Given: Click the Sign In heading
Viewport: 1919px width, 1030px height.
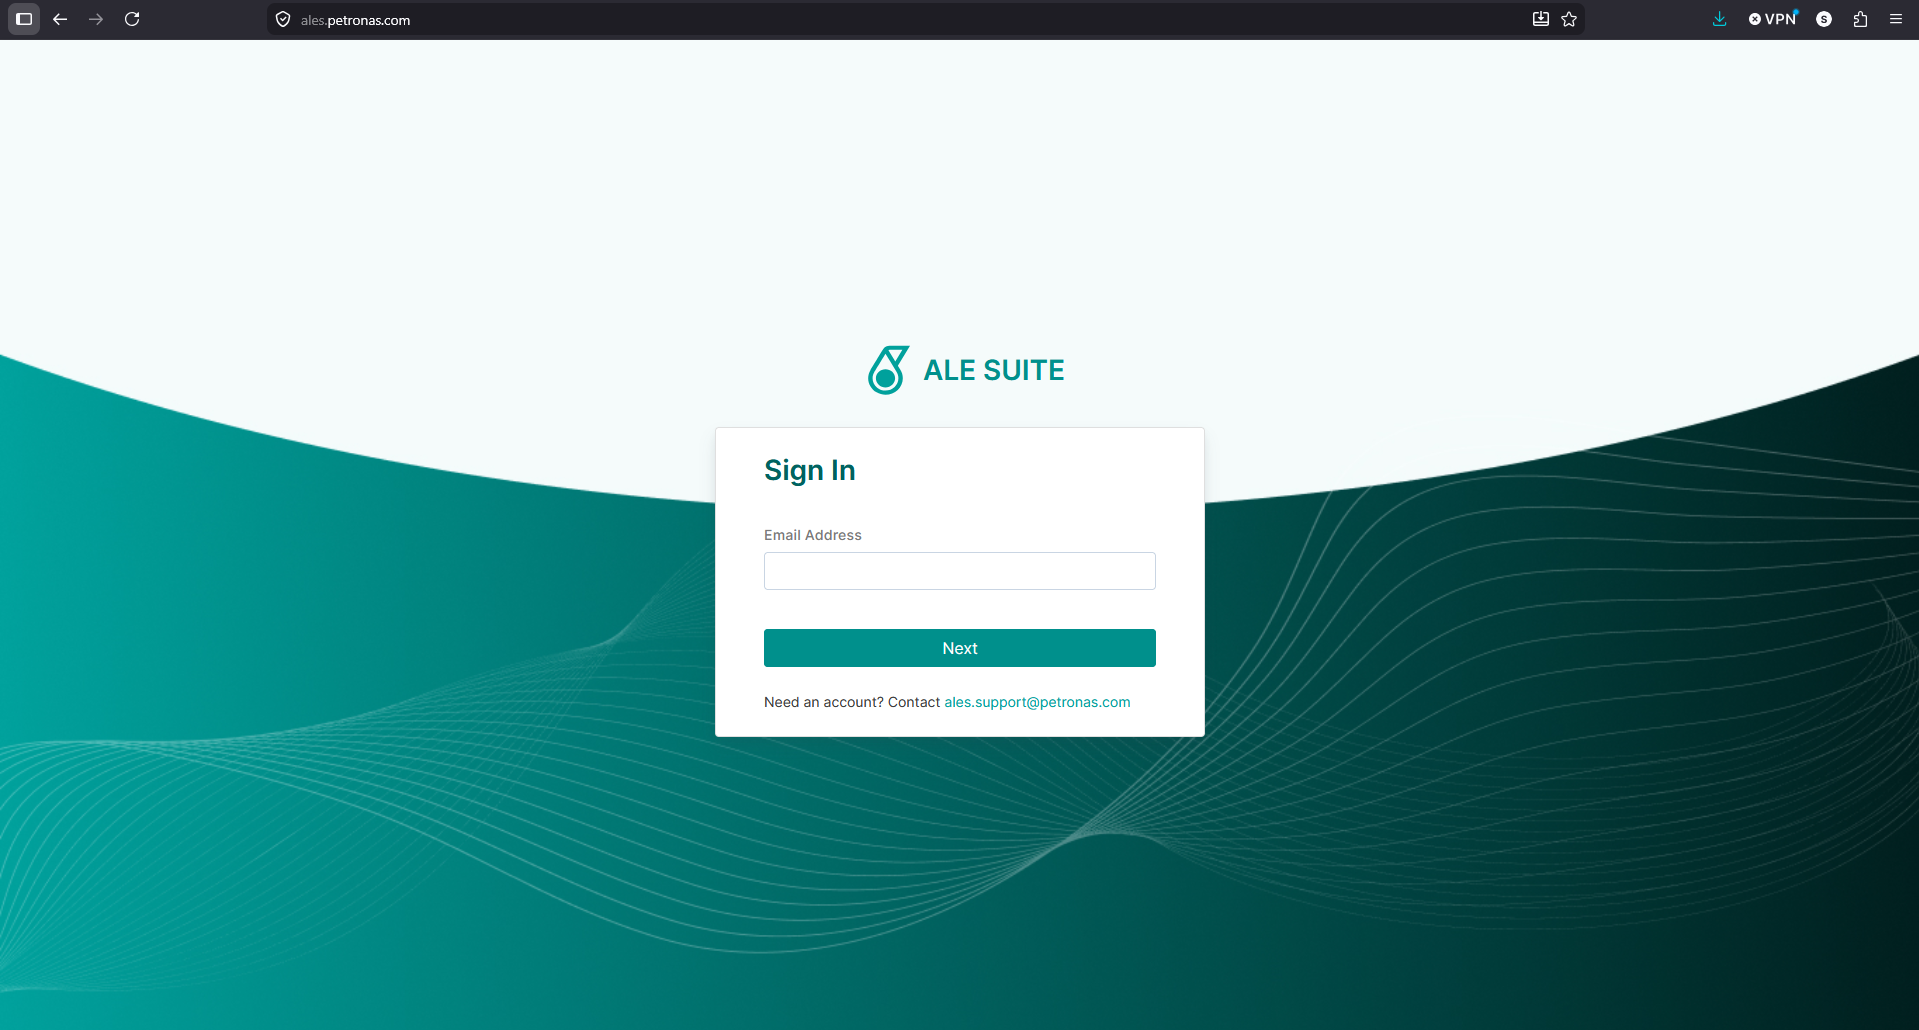Looking at the screenshot, I should (810, 470).
